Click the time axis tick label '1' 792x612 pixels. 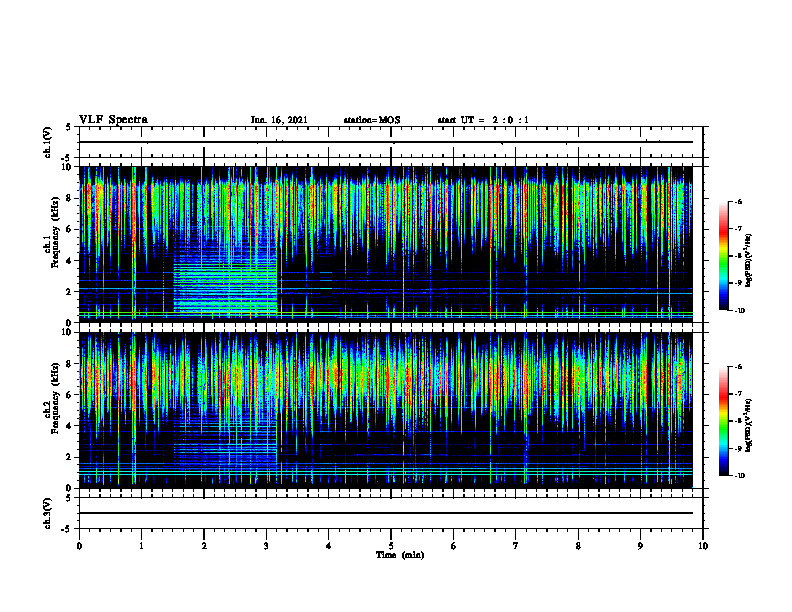(141, 546)
